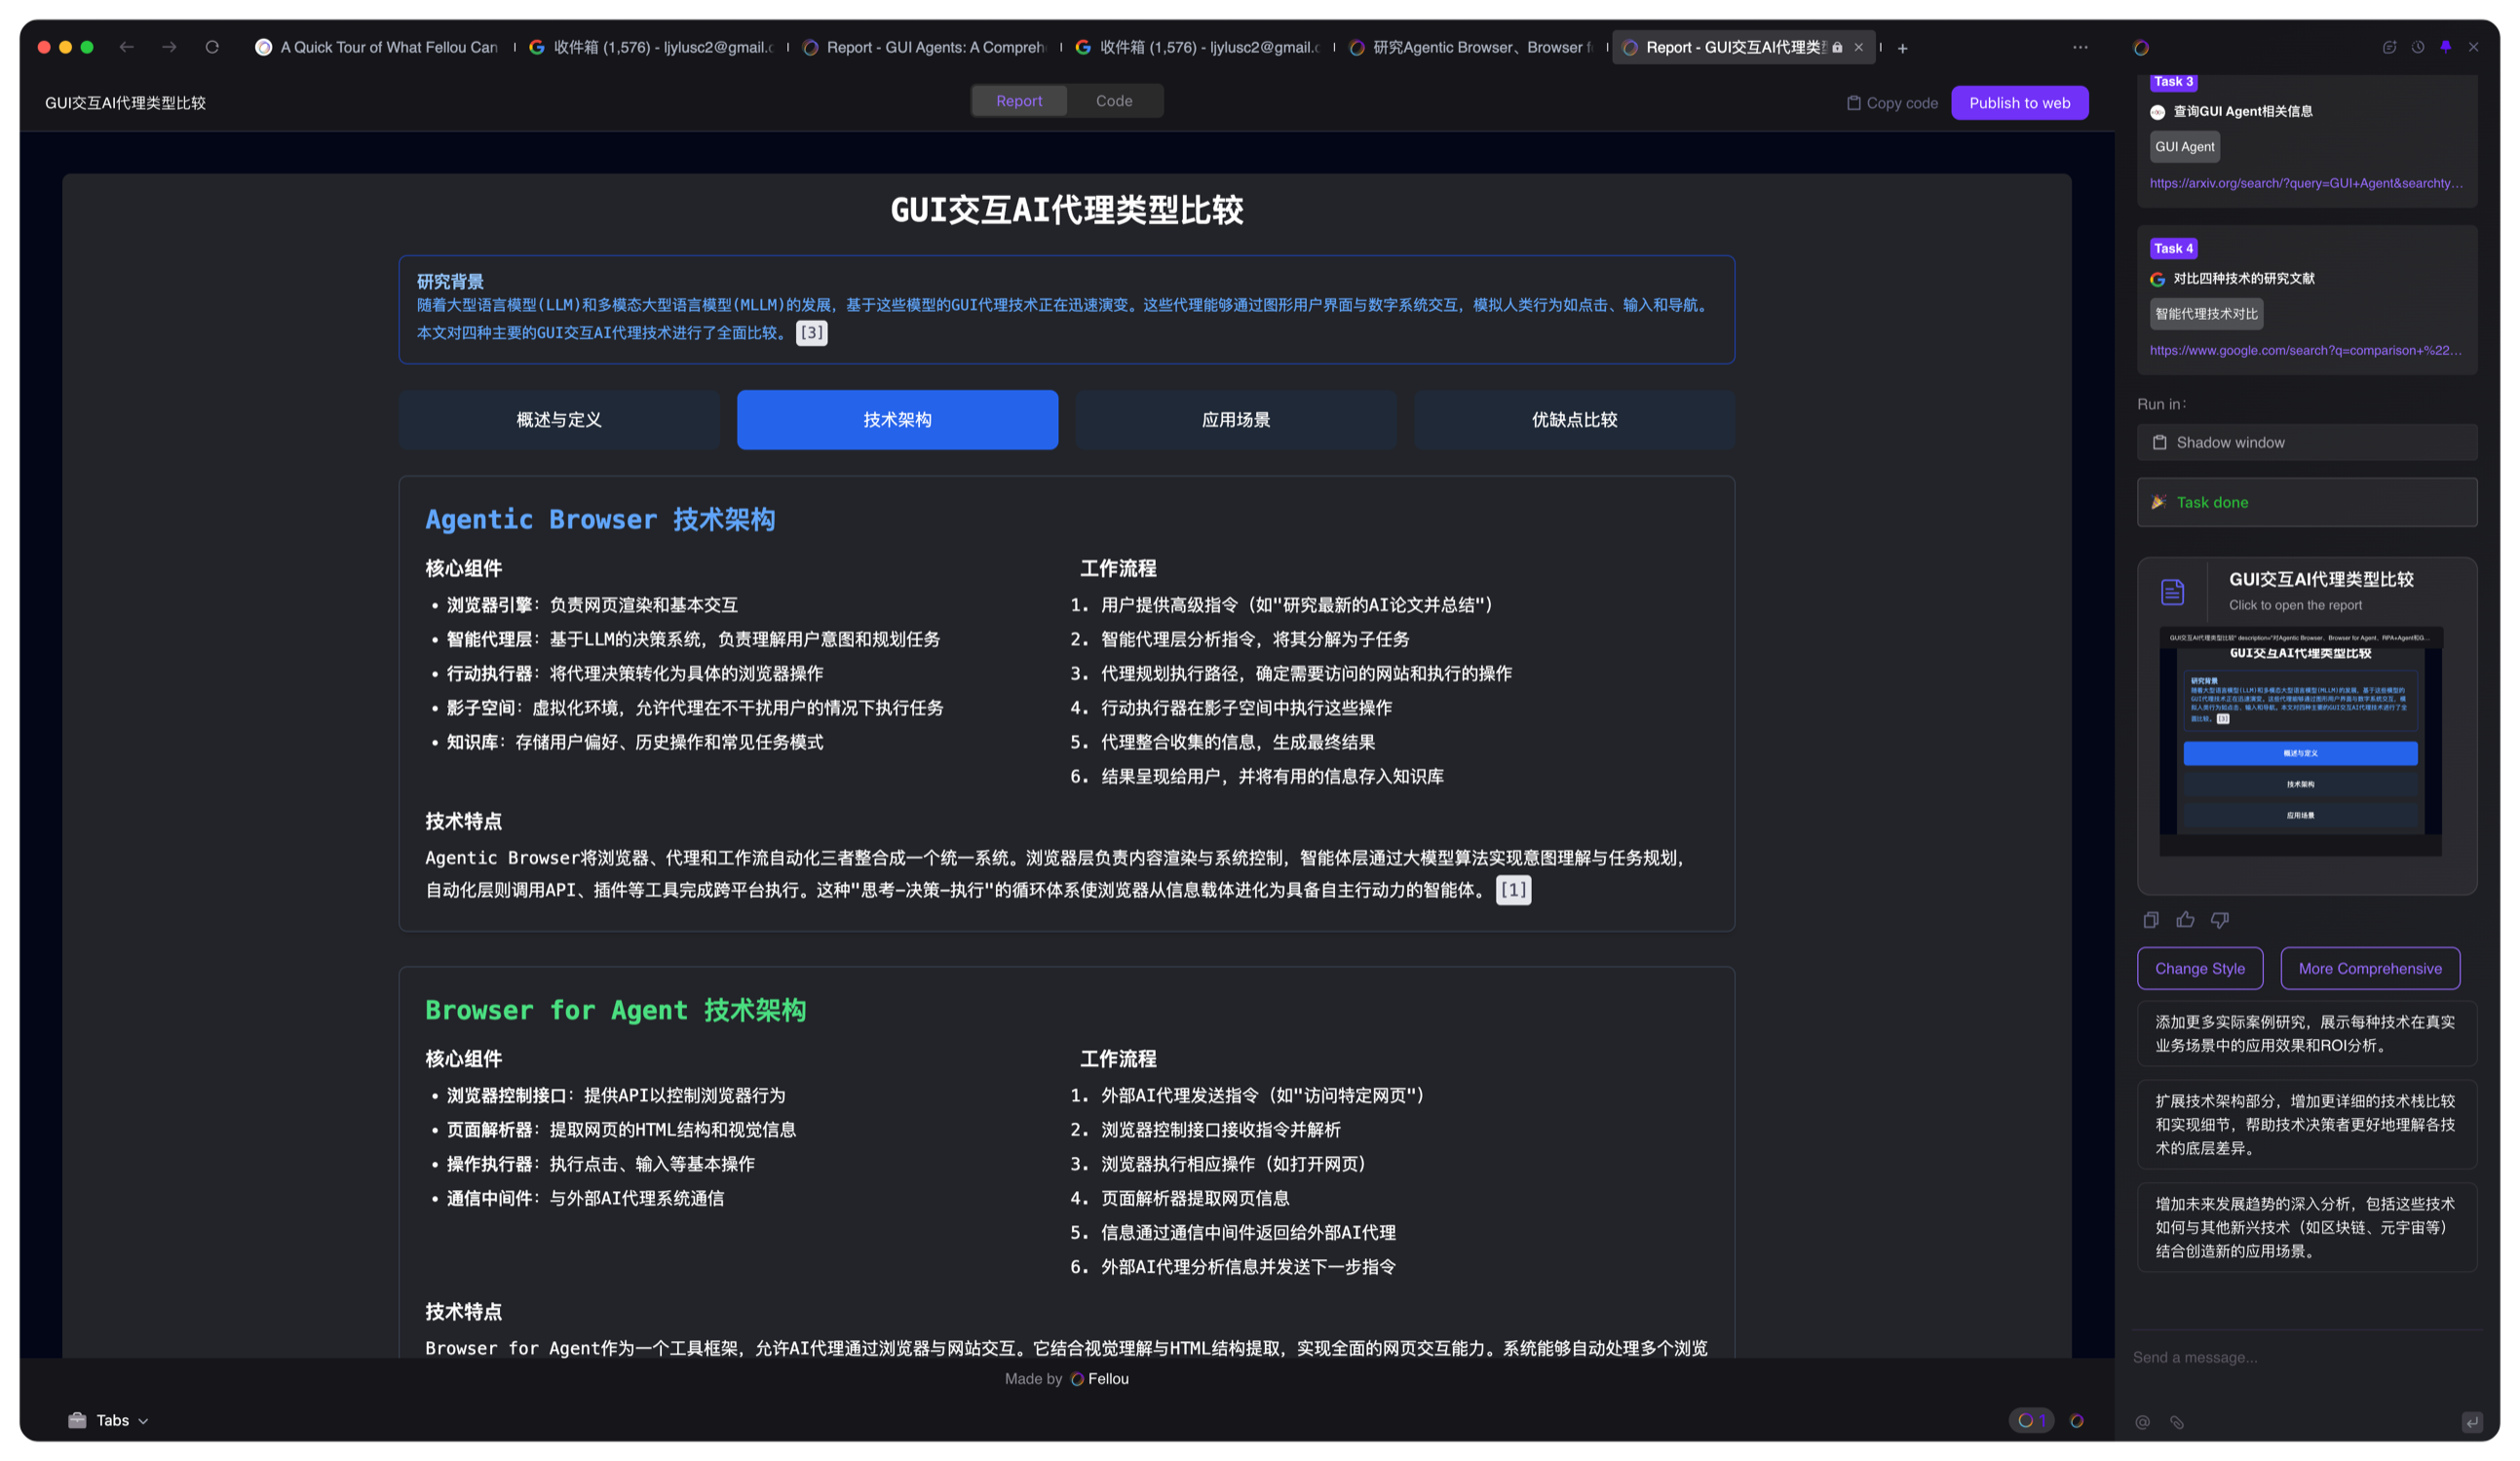Switch to the Code view tab
This screenshot has height=1461, width=2520.
click(x=1113, y=101)
